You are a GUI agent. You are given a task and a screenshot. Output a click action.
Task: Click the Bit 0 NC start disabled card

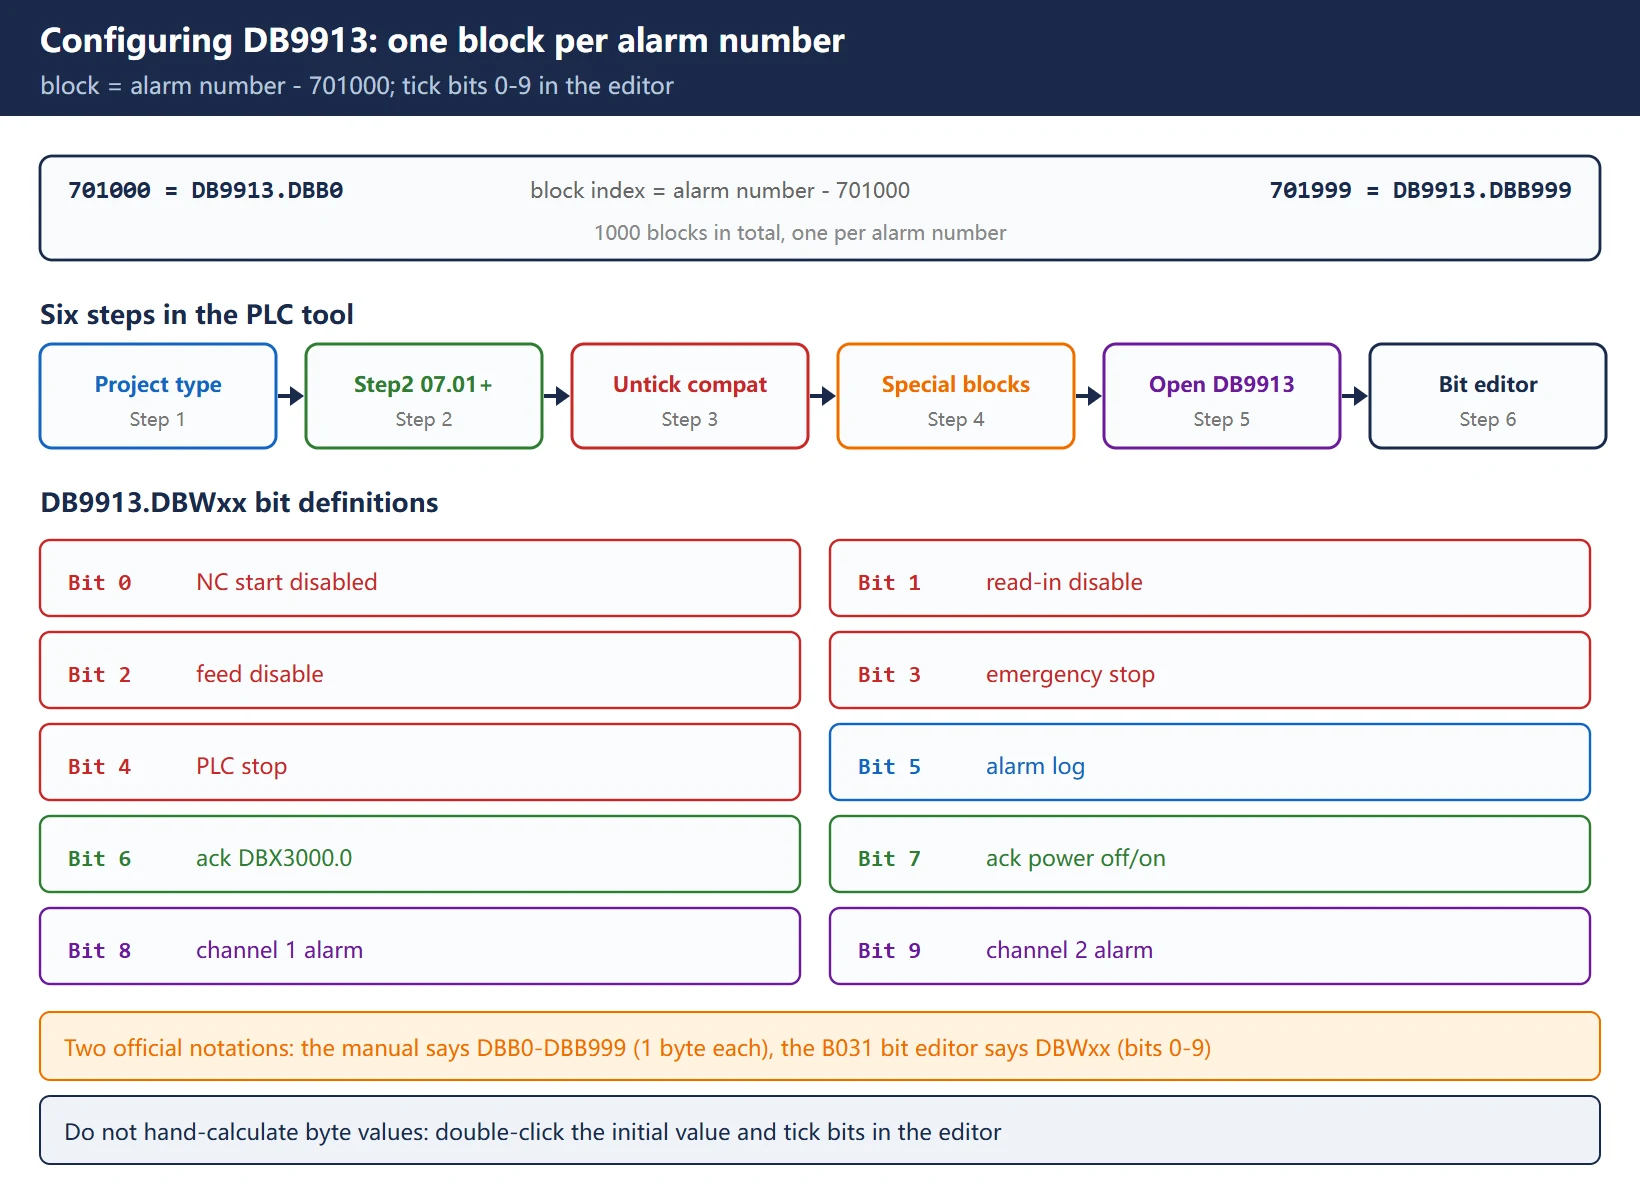tap(420, 578)
